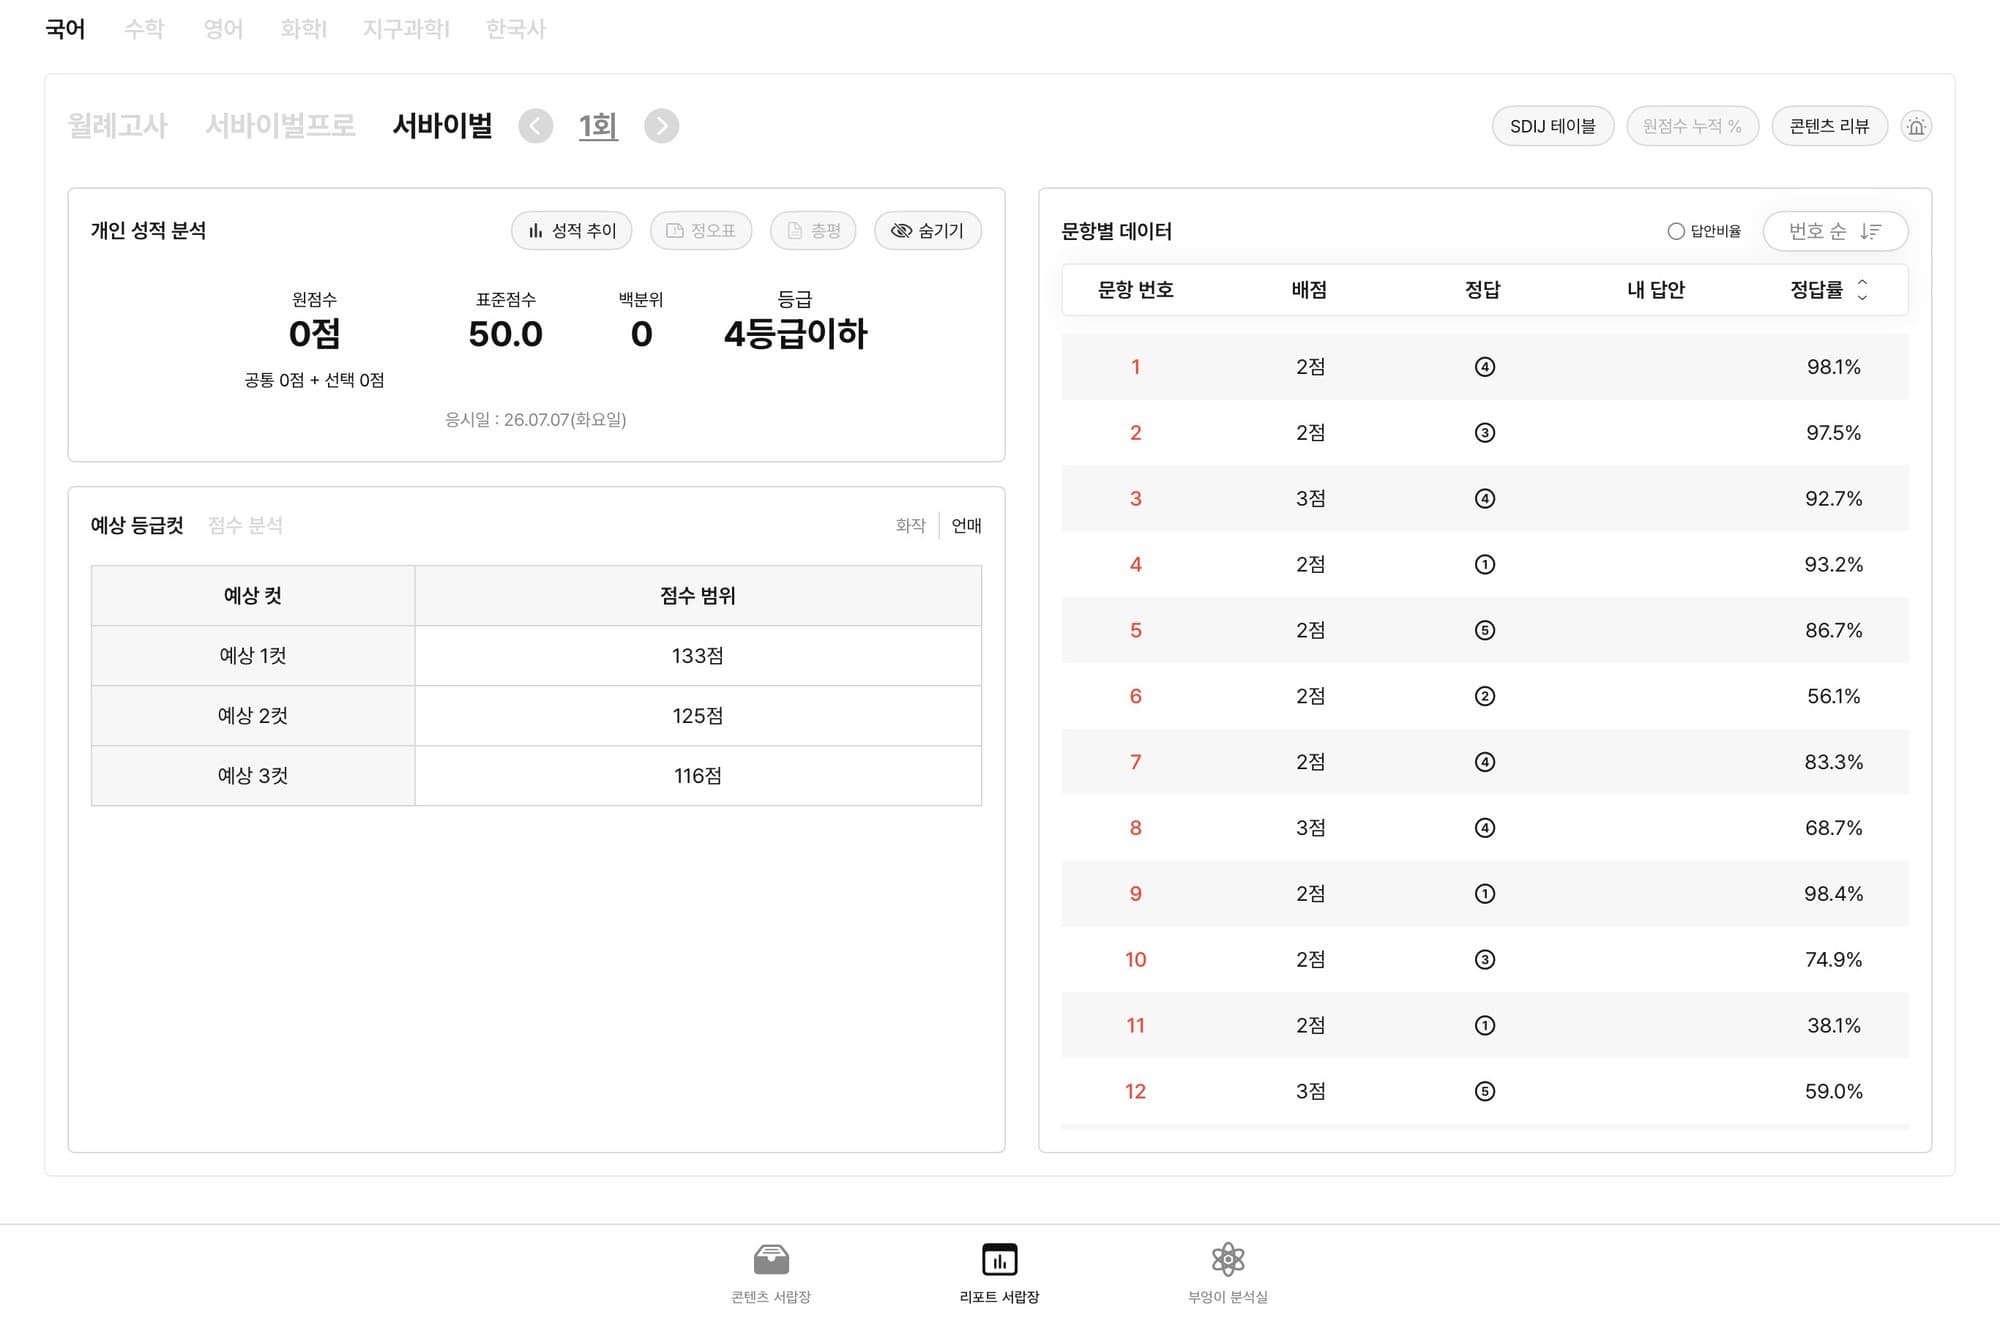Viewport: 2000px width, 1326px height.
Task: Select the 서바이벌프로 exam tab
Action: 280,126
